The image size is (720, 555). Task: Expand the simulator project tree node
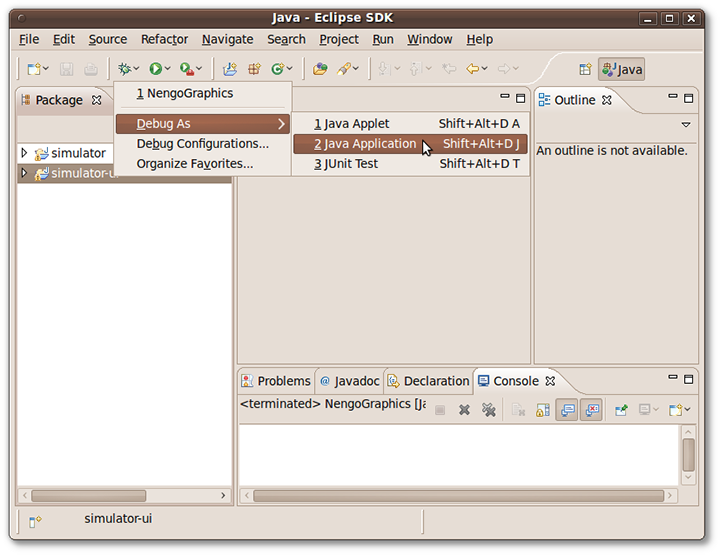pos(24,152)
